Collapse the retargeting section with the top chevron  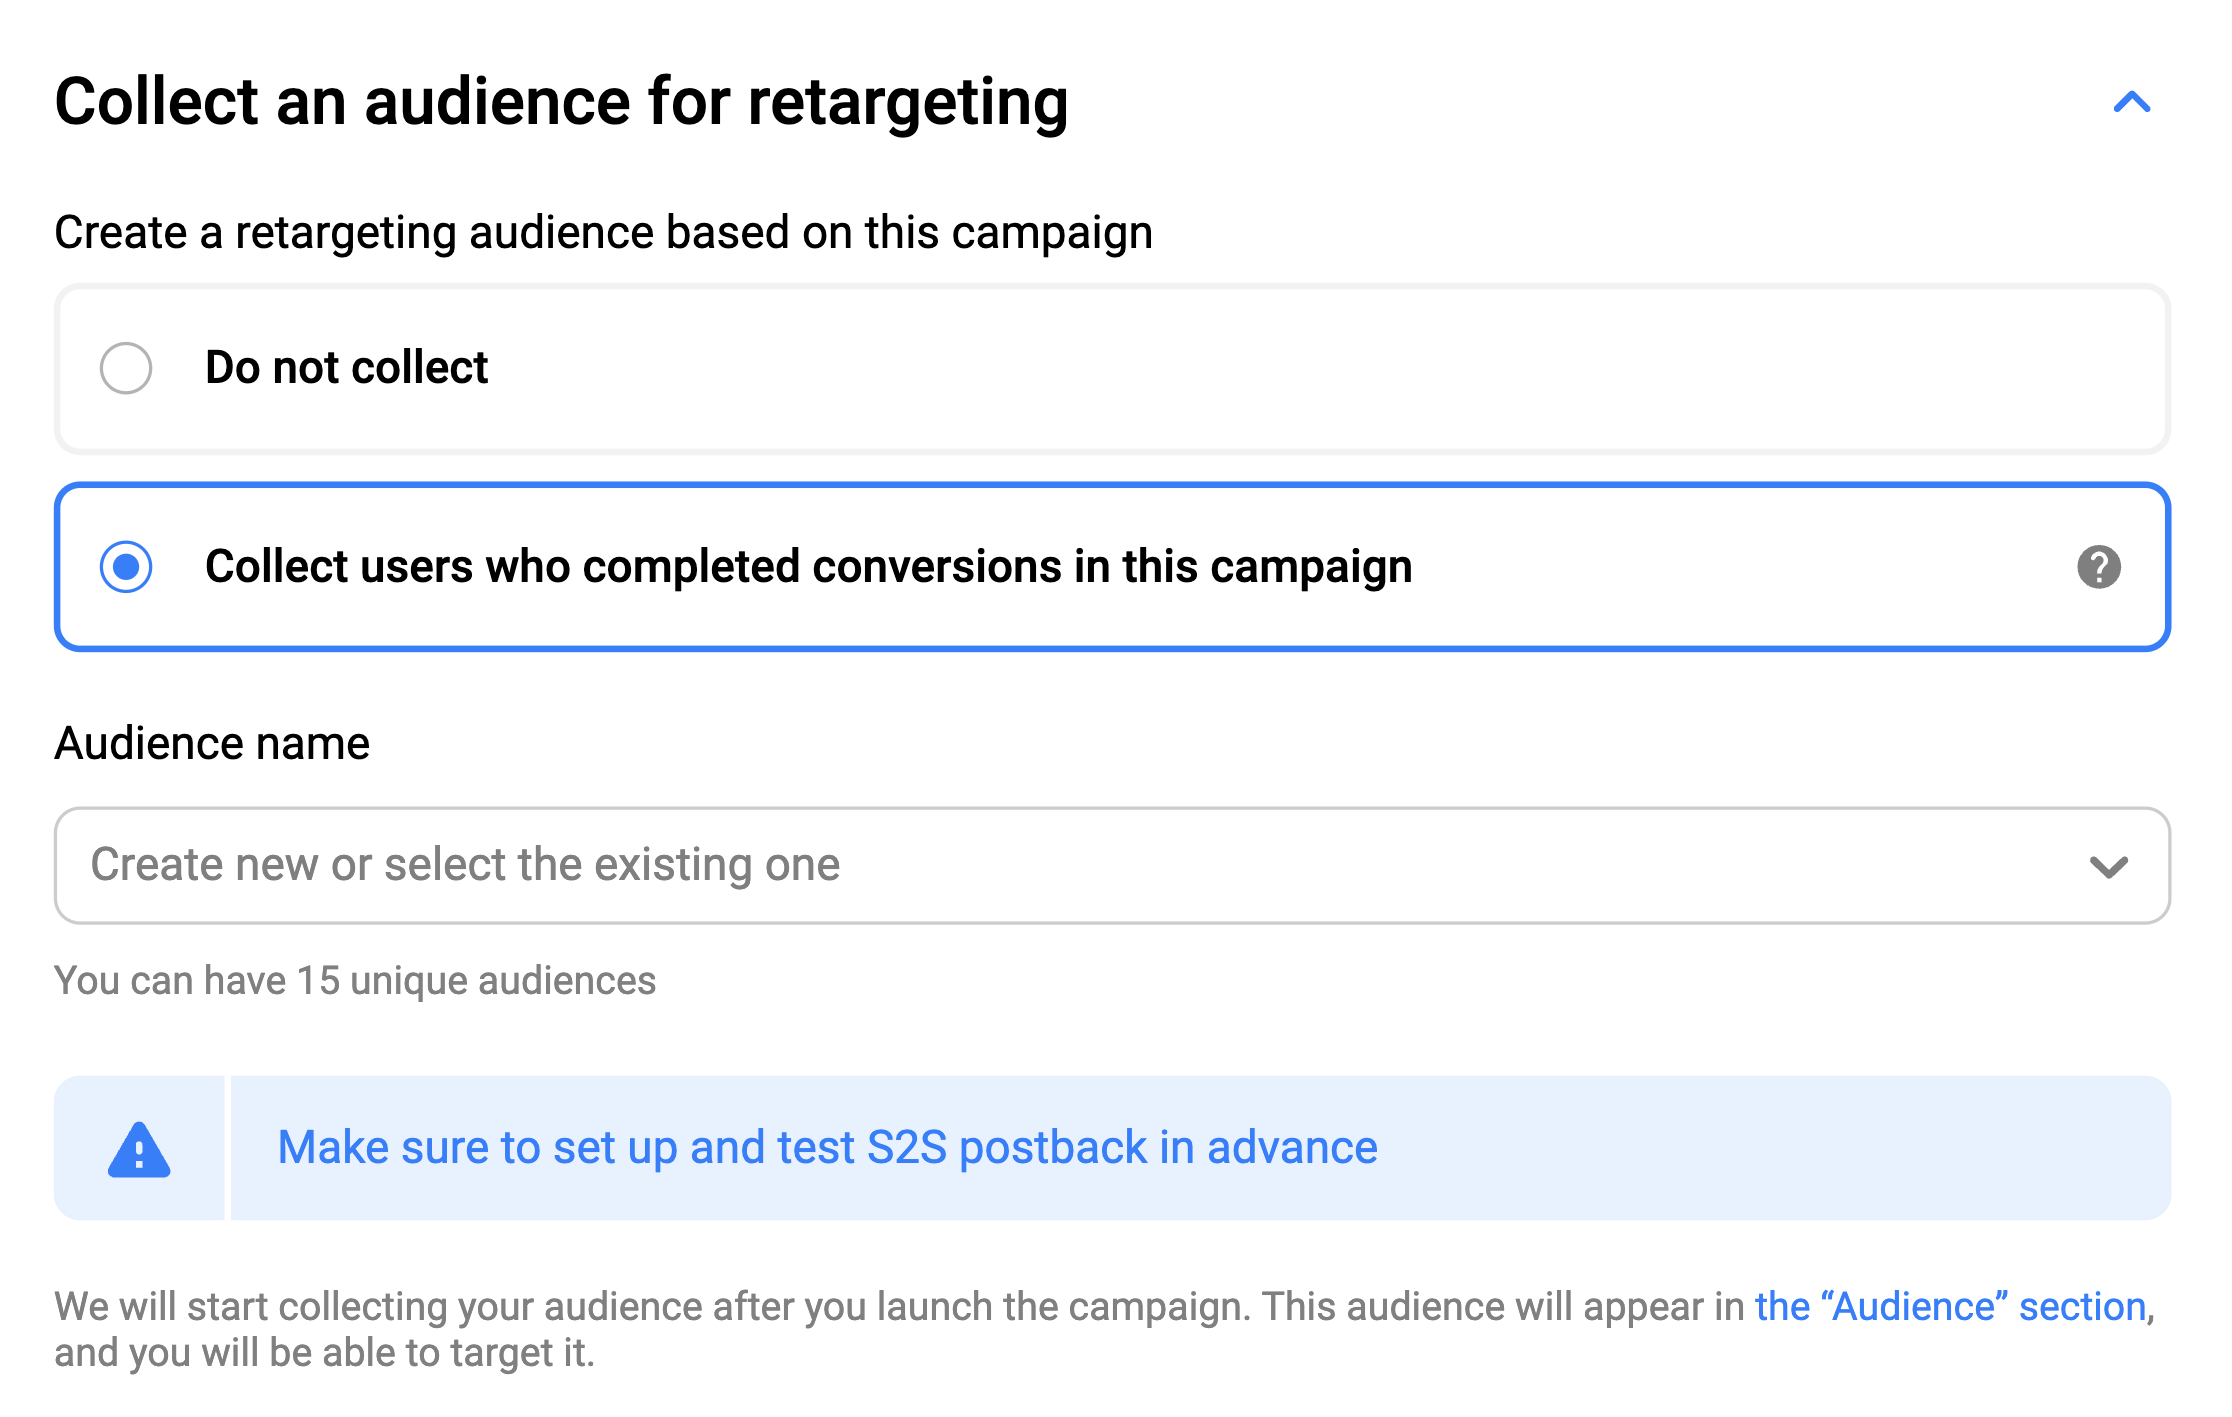pyautogui.click(x=2131, y=102)
